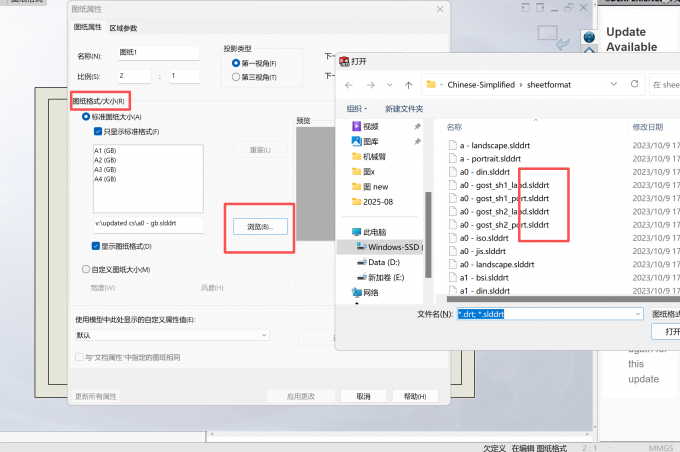Open the 机械臂 folder in the navigation pane

pyautogui.click(x=374, y=157)
